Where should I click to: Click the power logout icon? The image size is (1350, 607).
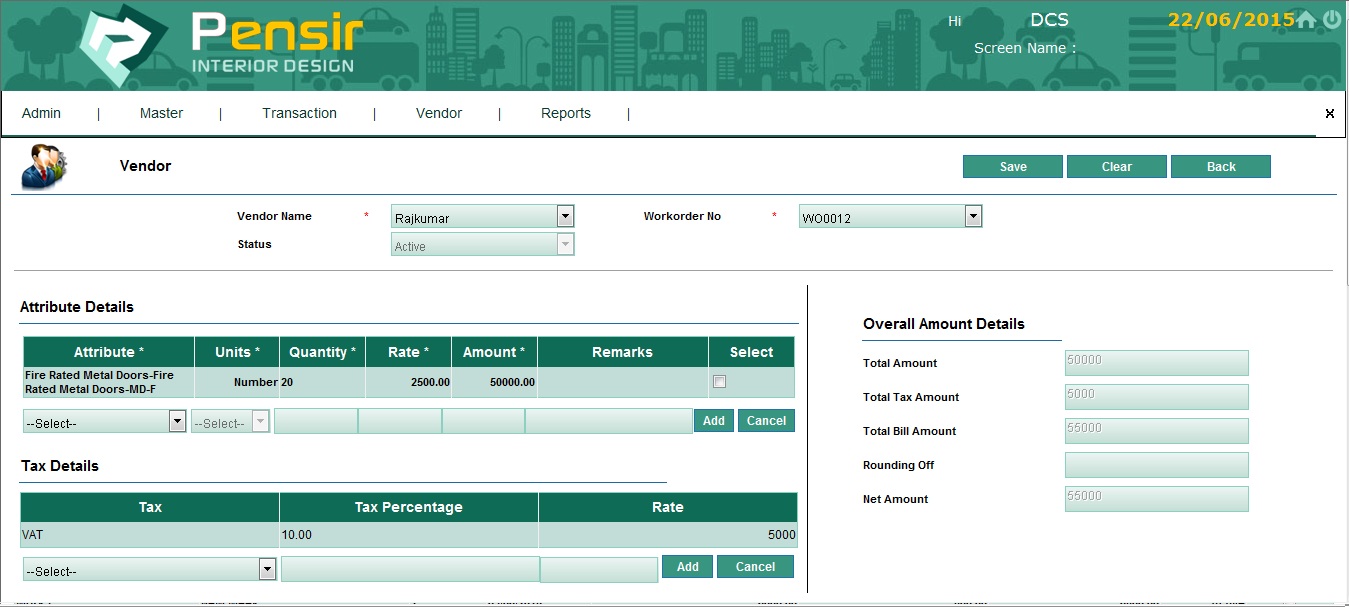[x=1332, y=20]
